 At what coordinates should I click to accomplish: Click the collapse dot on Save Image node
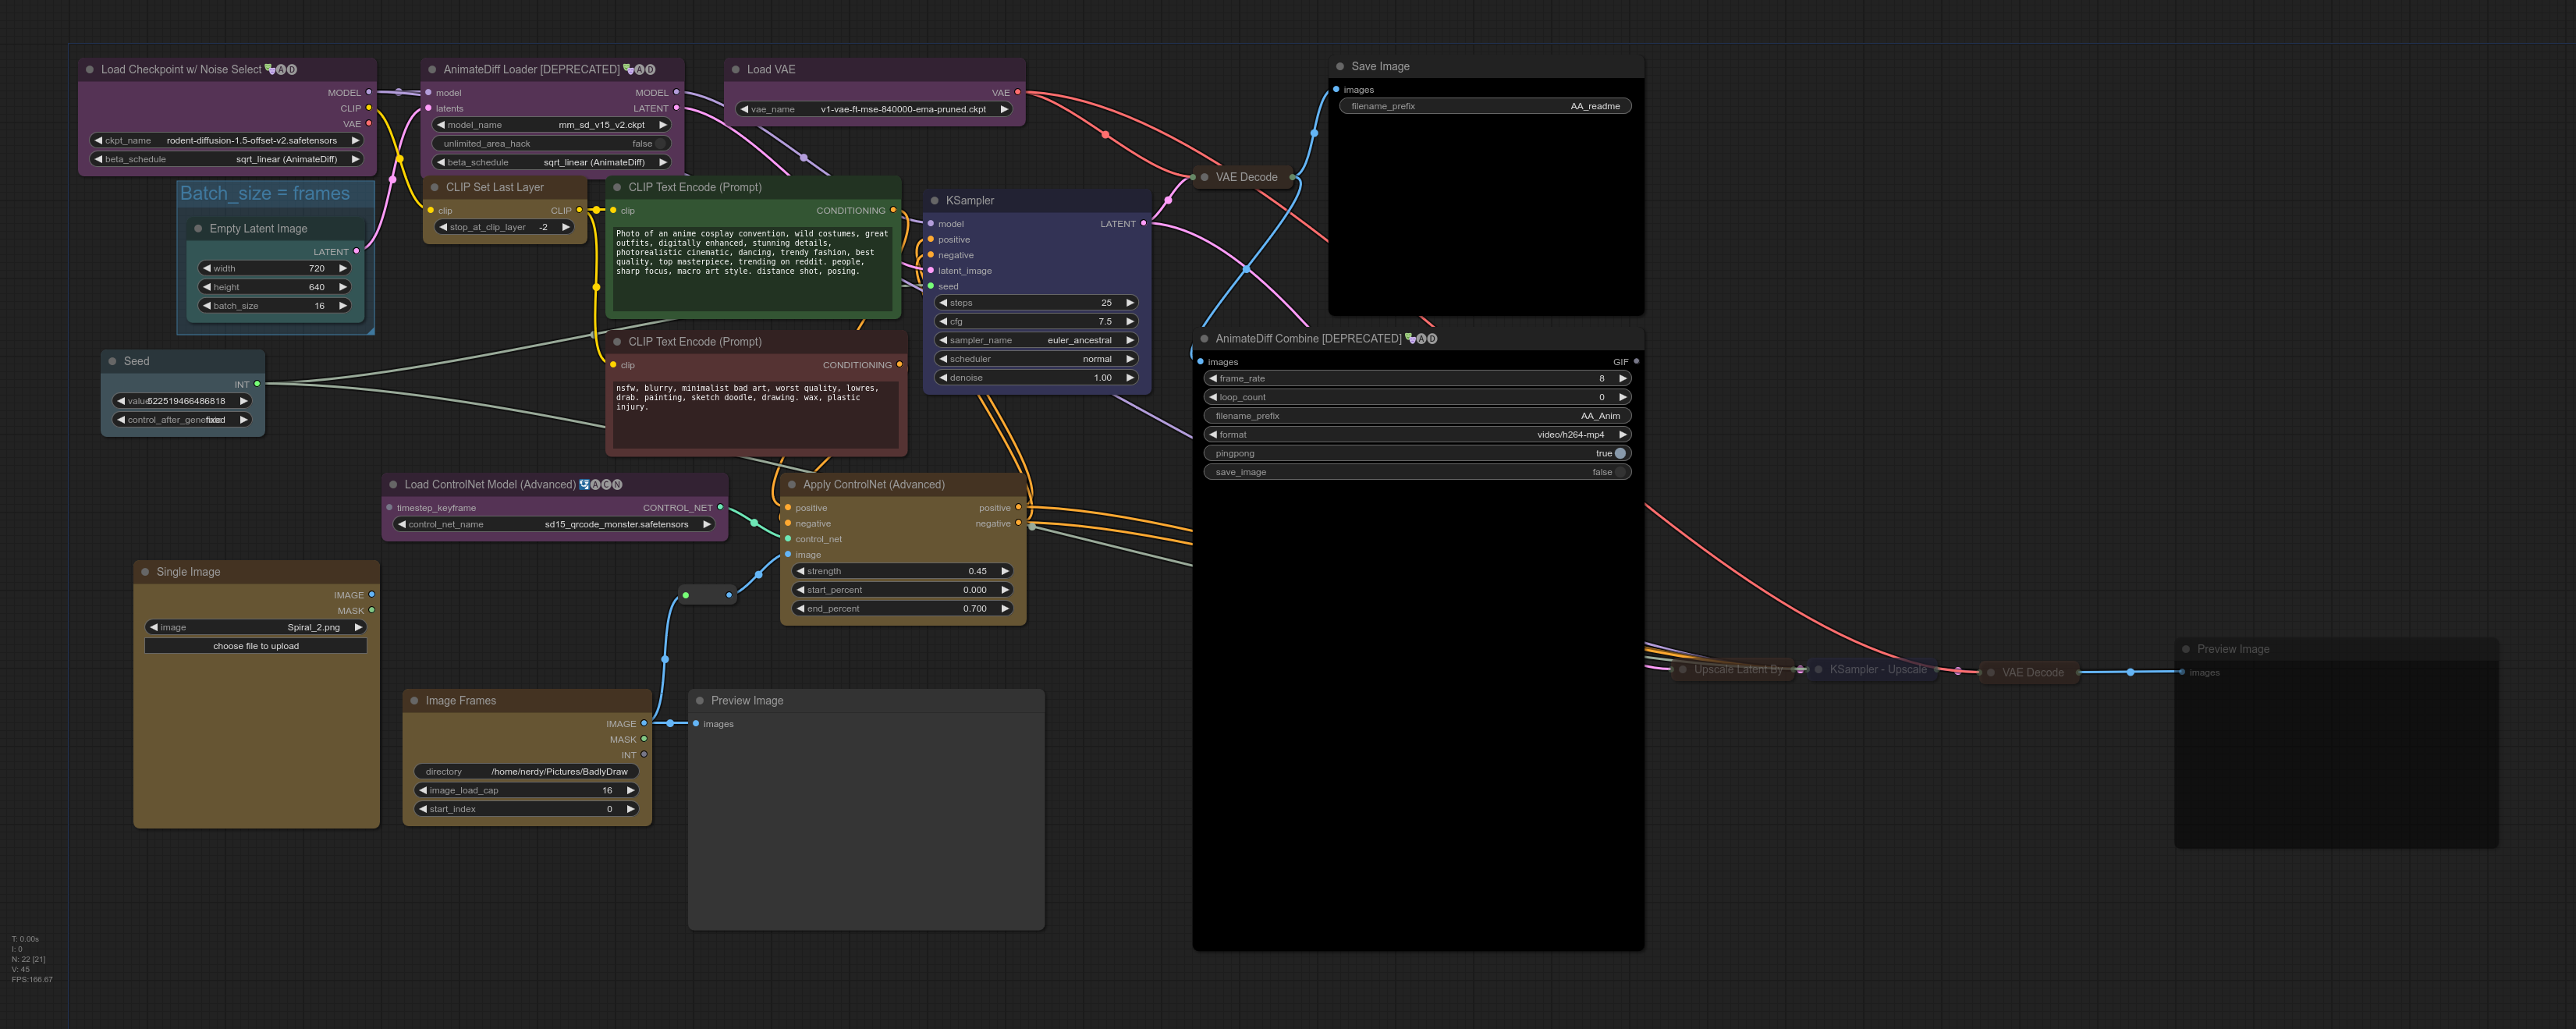point(1340,67)
